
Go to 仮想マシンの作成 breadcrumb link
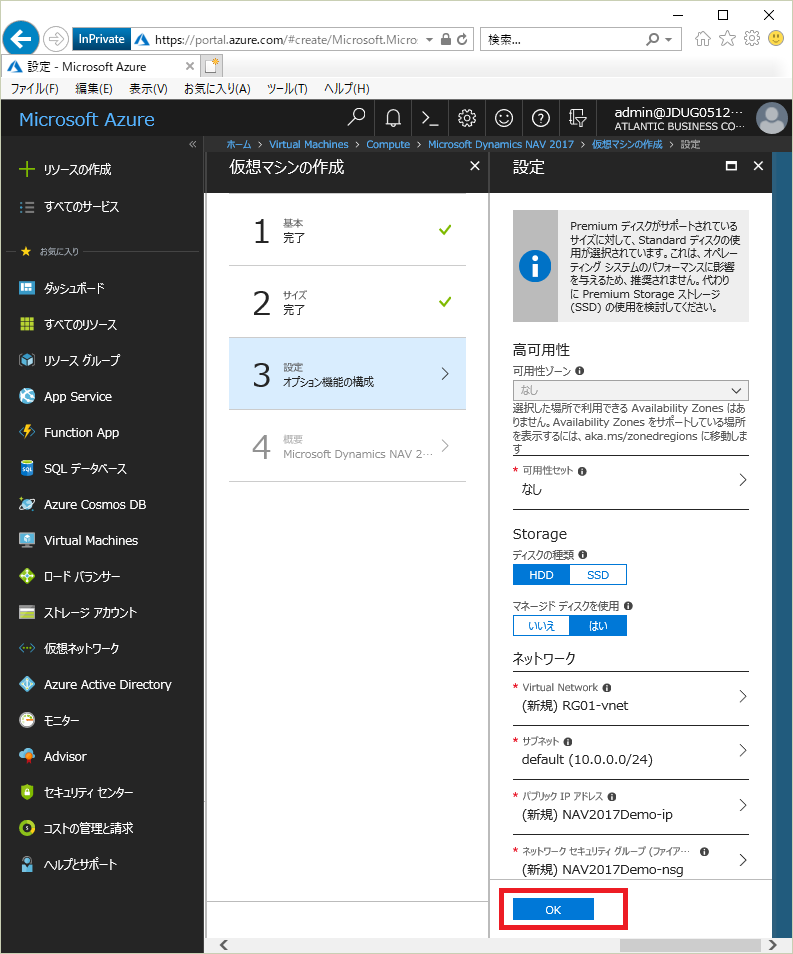coord(627,144)
